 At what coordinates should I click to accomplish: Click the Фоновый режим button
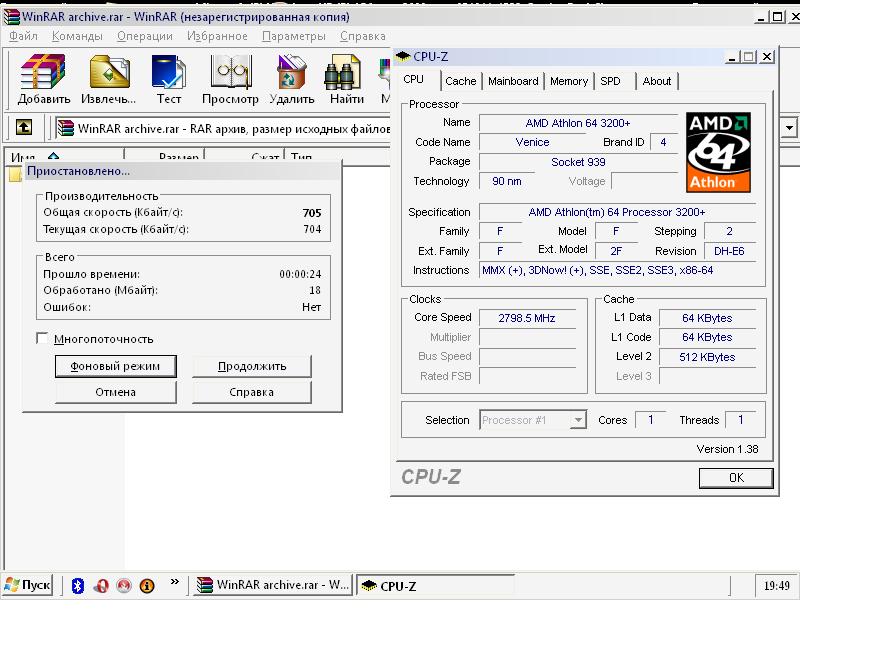point(115,366)
